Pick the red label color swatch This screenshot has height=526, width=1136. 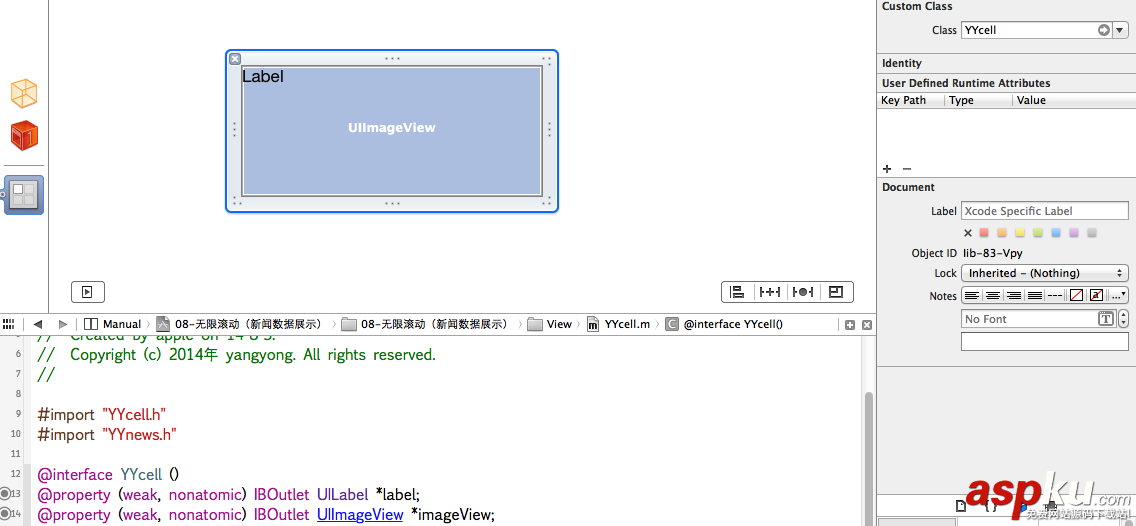(x=984, y=233)
